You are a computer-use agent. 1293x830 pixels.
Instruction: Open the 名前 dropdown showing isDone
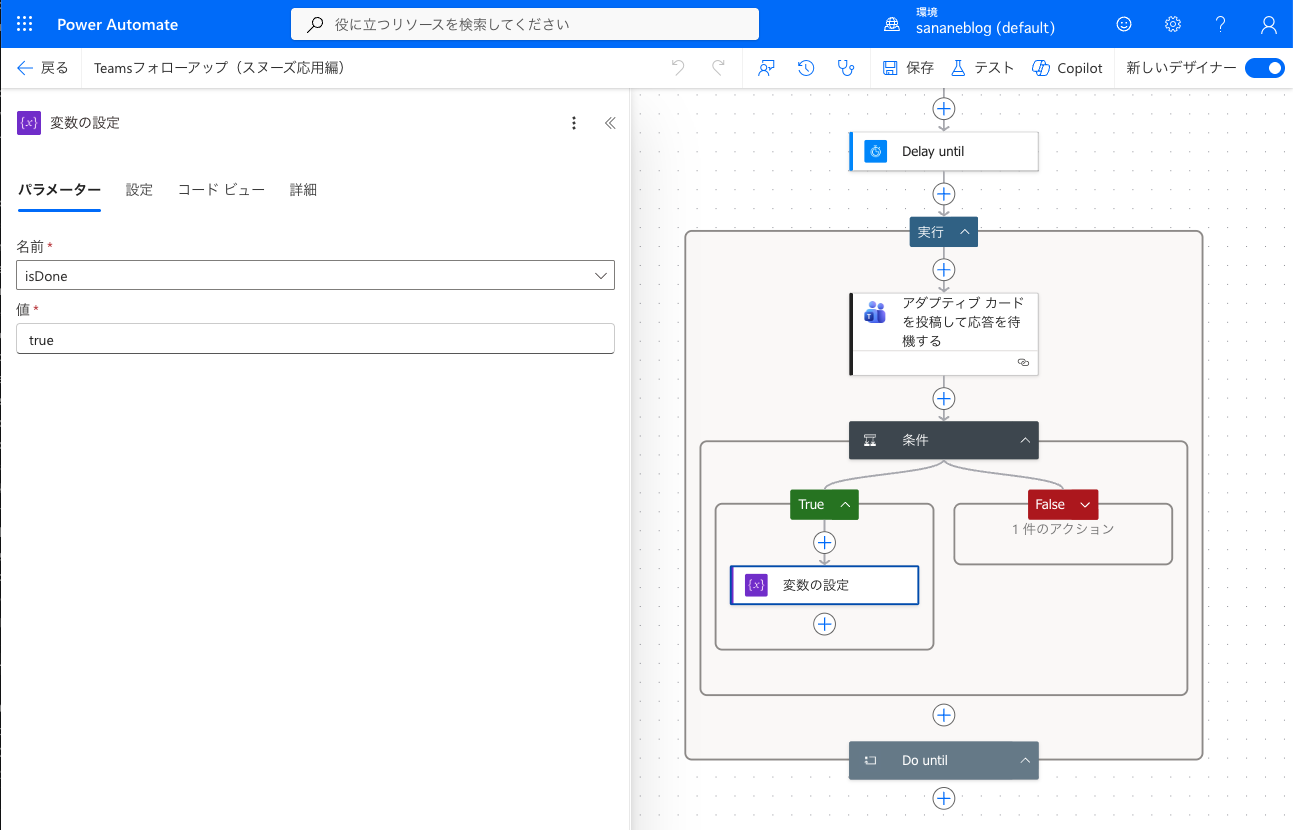click(x=315, y=275)
